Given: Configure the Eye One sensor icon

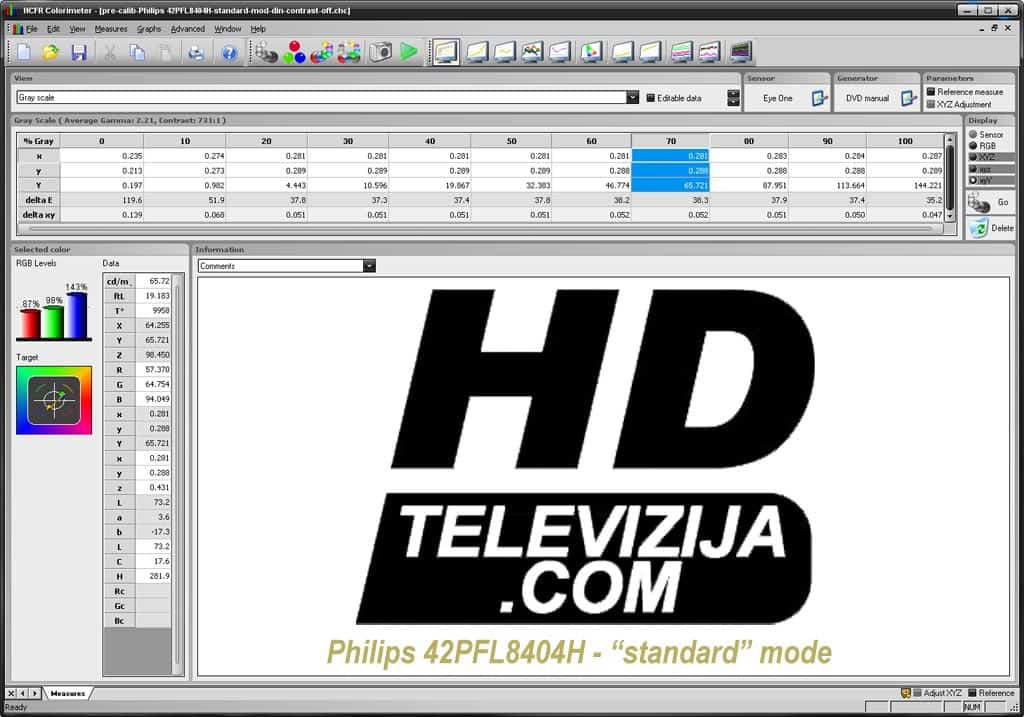Looking at the screenshot, I should [819, 99].
